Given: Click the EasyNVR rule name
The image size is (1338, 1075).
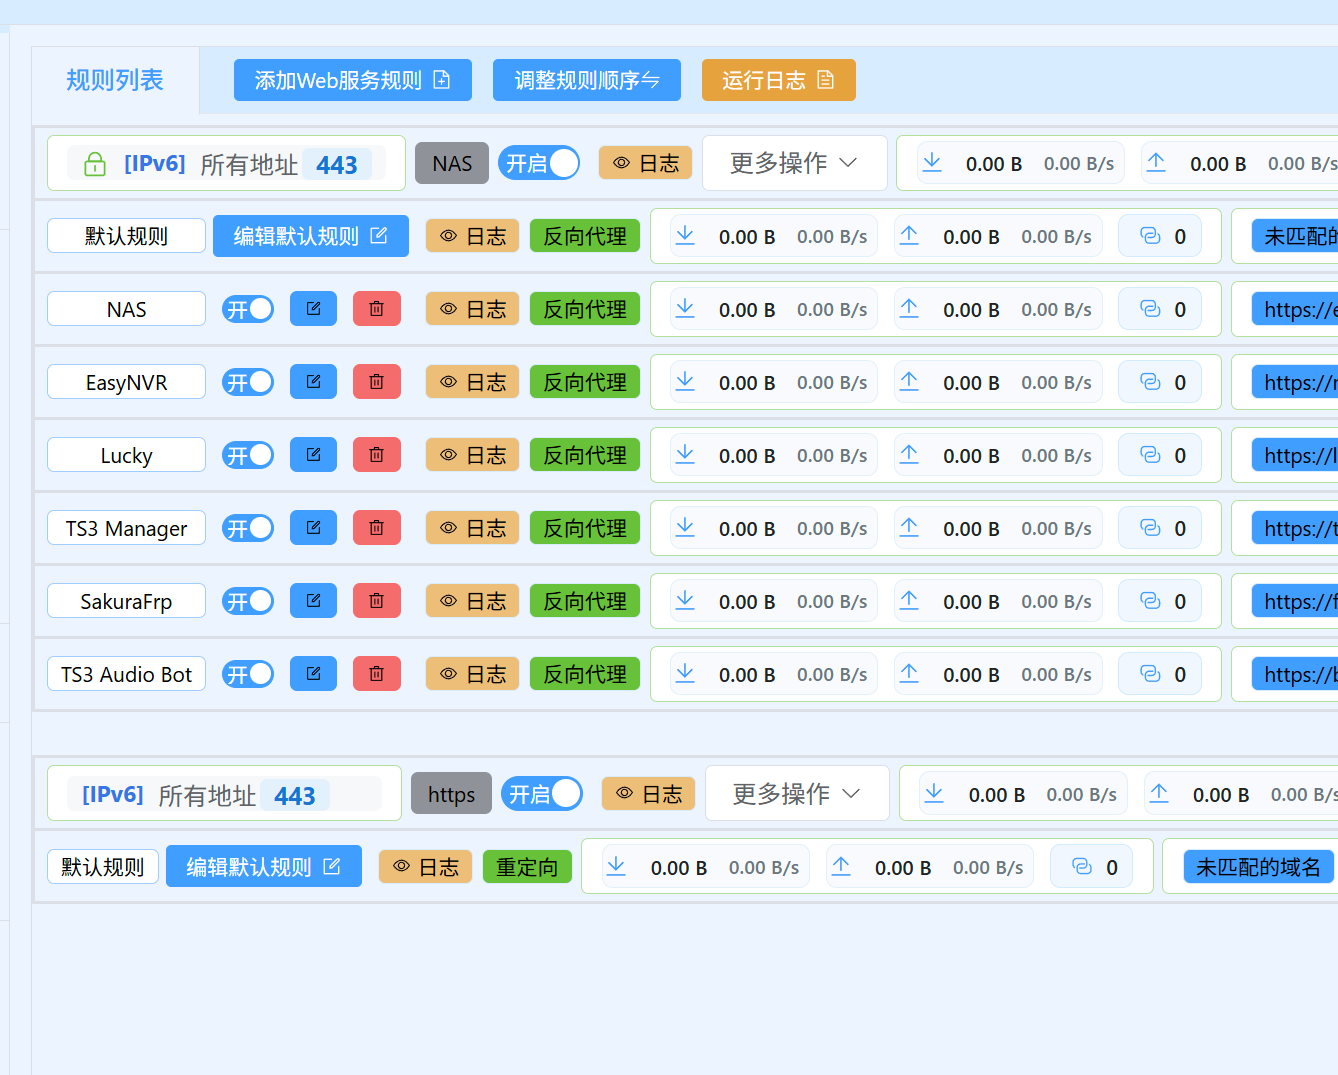Looking at the screenshot, I should (x=127, y=382).
